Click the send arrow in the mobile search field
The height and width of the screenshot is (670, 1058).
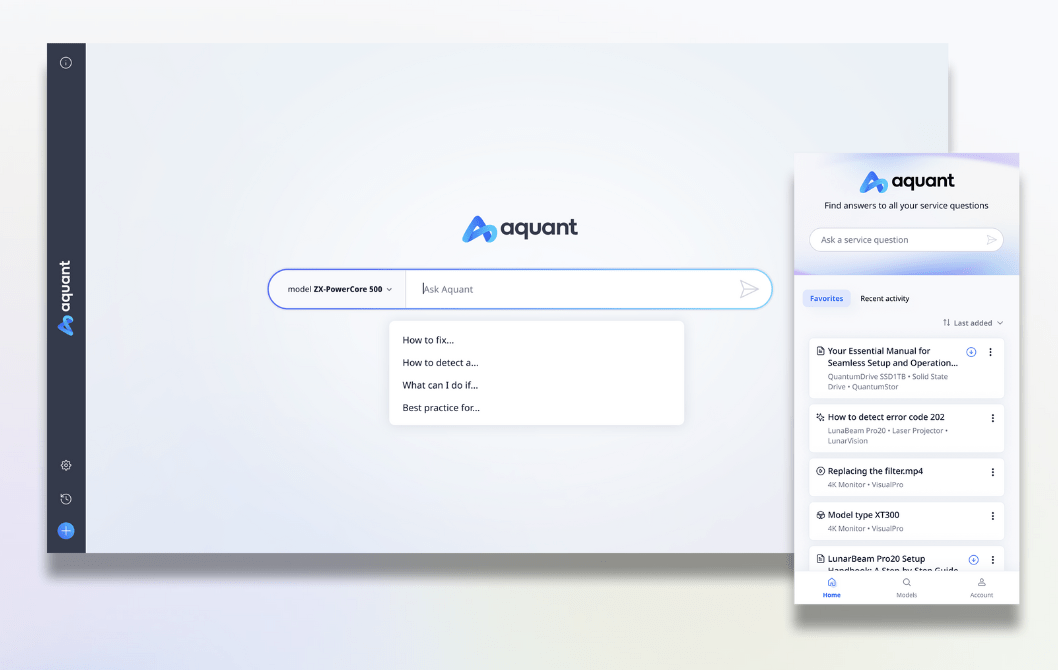click(x=991, y=240)
